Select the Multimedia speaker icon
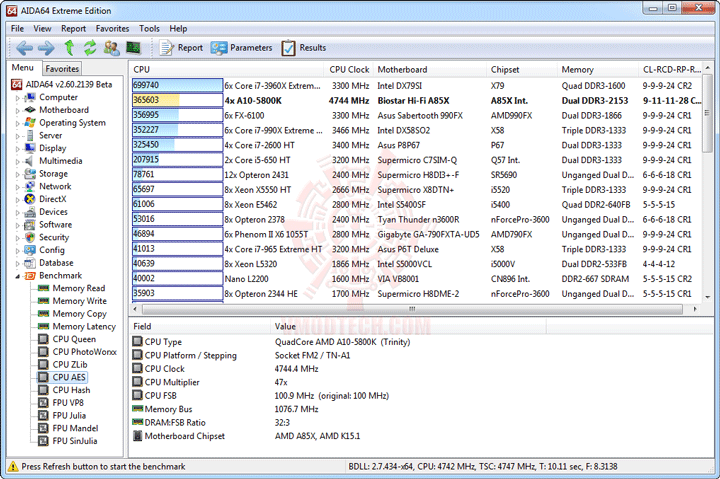 point(30,161)
